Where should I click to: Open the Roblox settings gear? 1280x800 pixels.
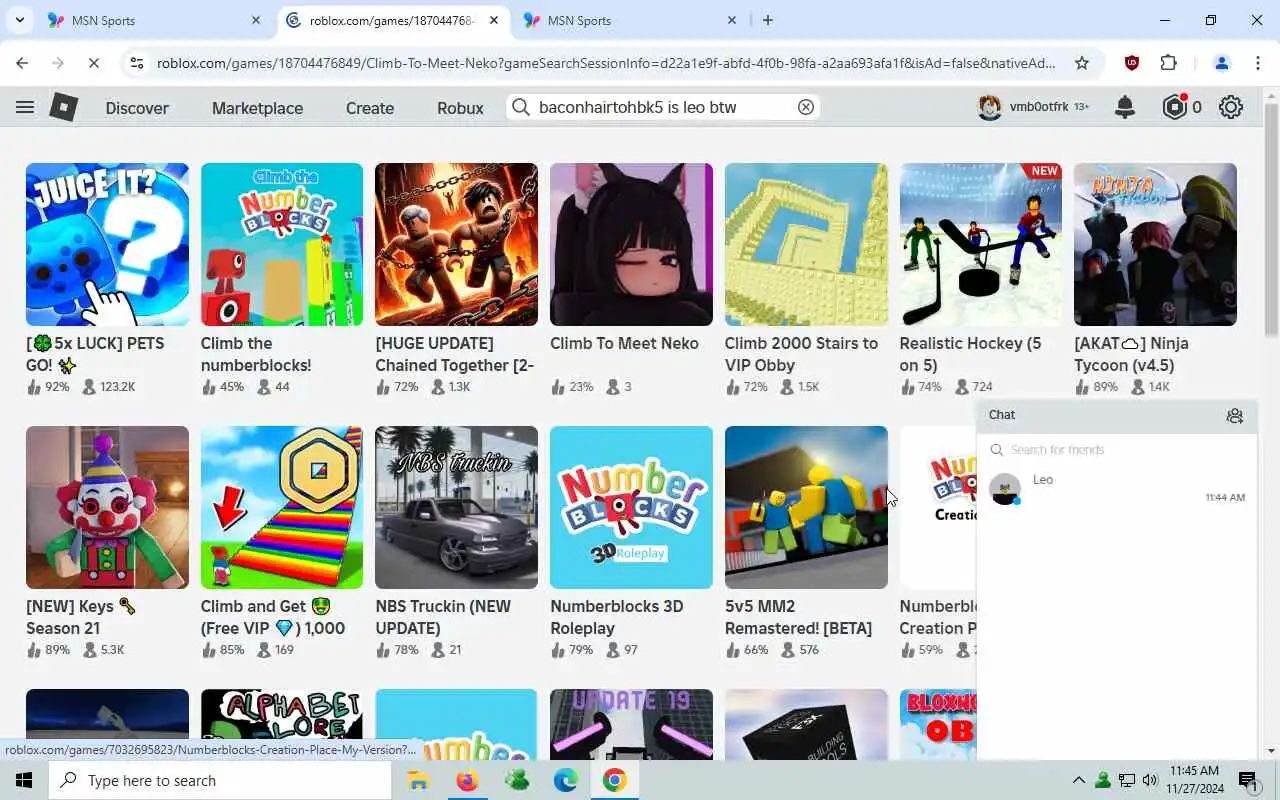1231,107
